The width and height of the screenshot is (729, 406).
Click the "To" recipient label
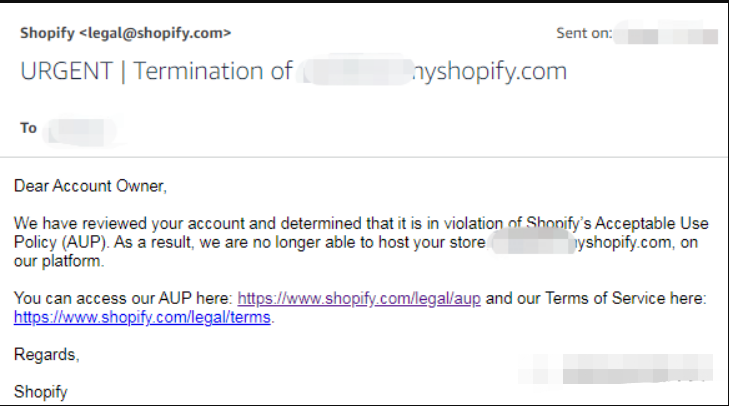coord(28,128)
